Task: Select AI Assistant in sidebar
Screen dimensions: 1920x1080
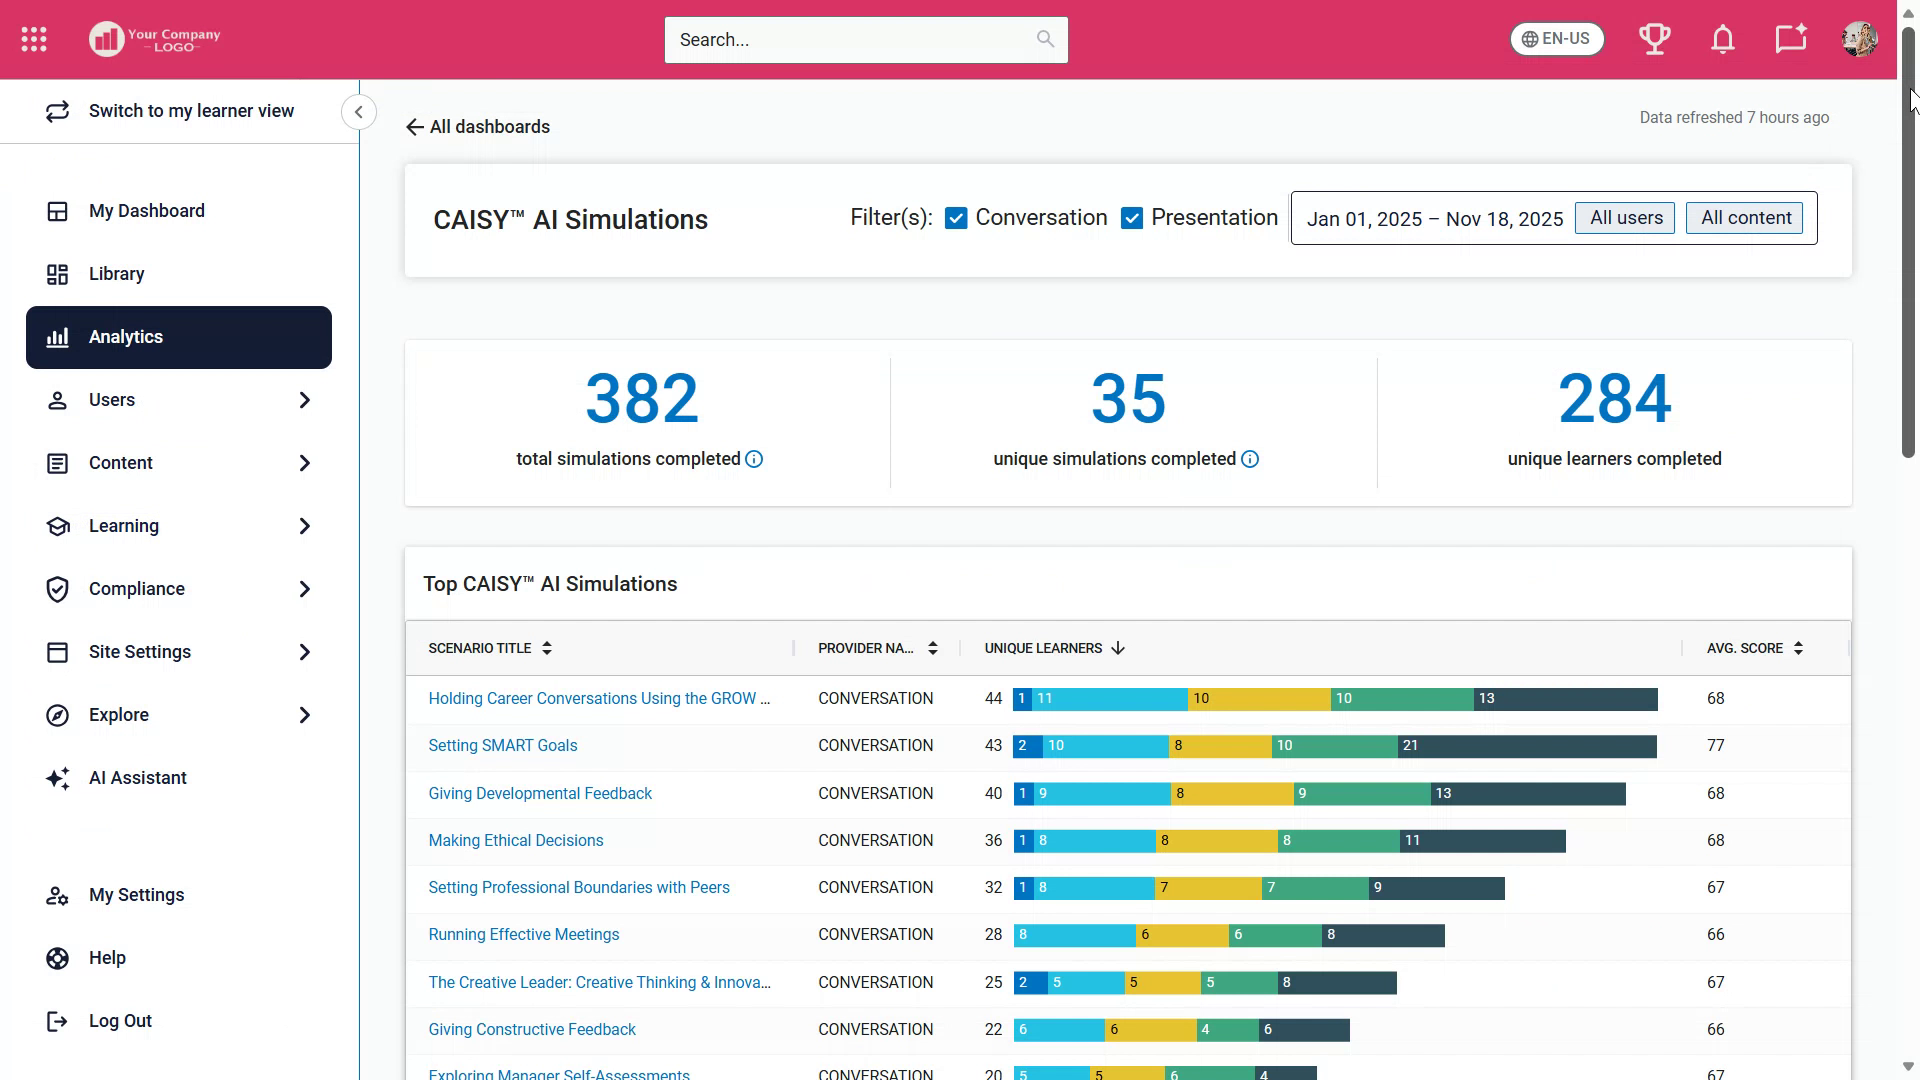Action: coord(137,778)
